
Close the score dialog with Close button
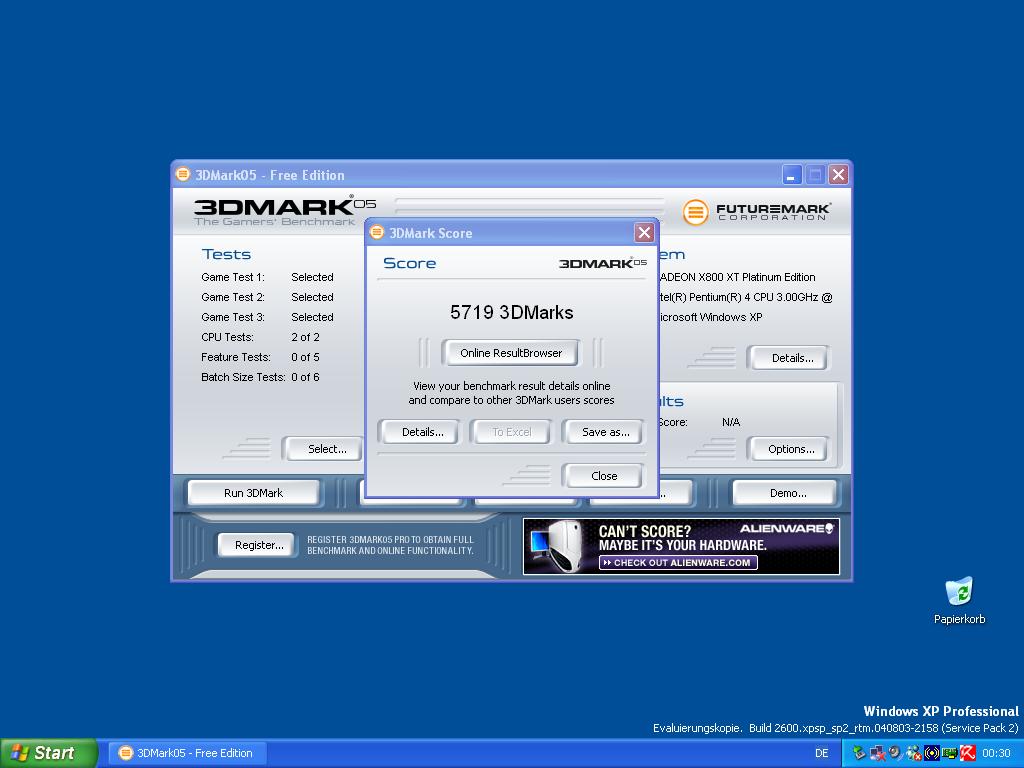[x=603, y=475]
